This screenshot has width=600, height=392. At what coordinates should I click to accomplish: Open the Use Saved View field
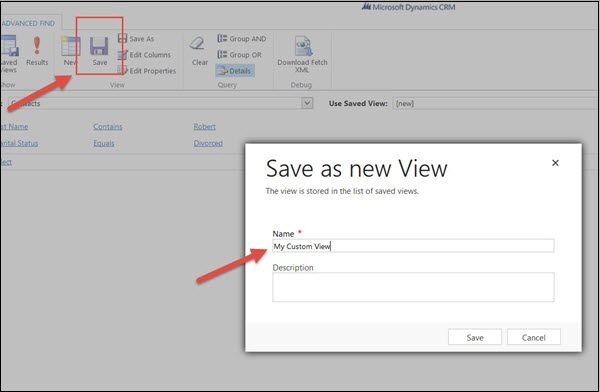496,103
